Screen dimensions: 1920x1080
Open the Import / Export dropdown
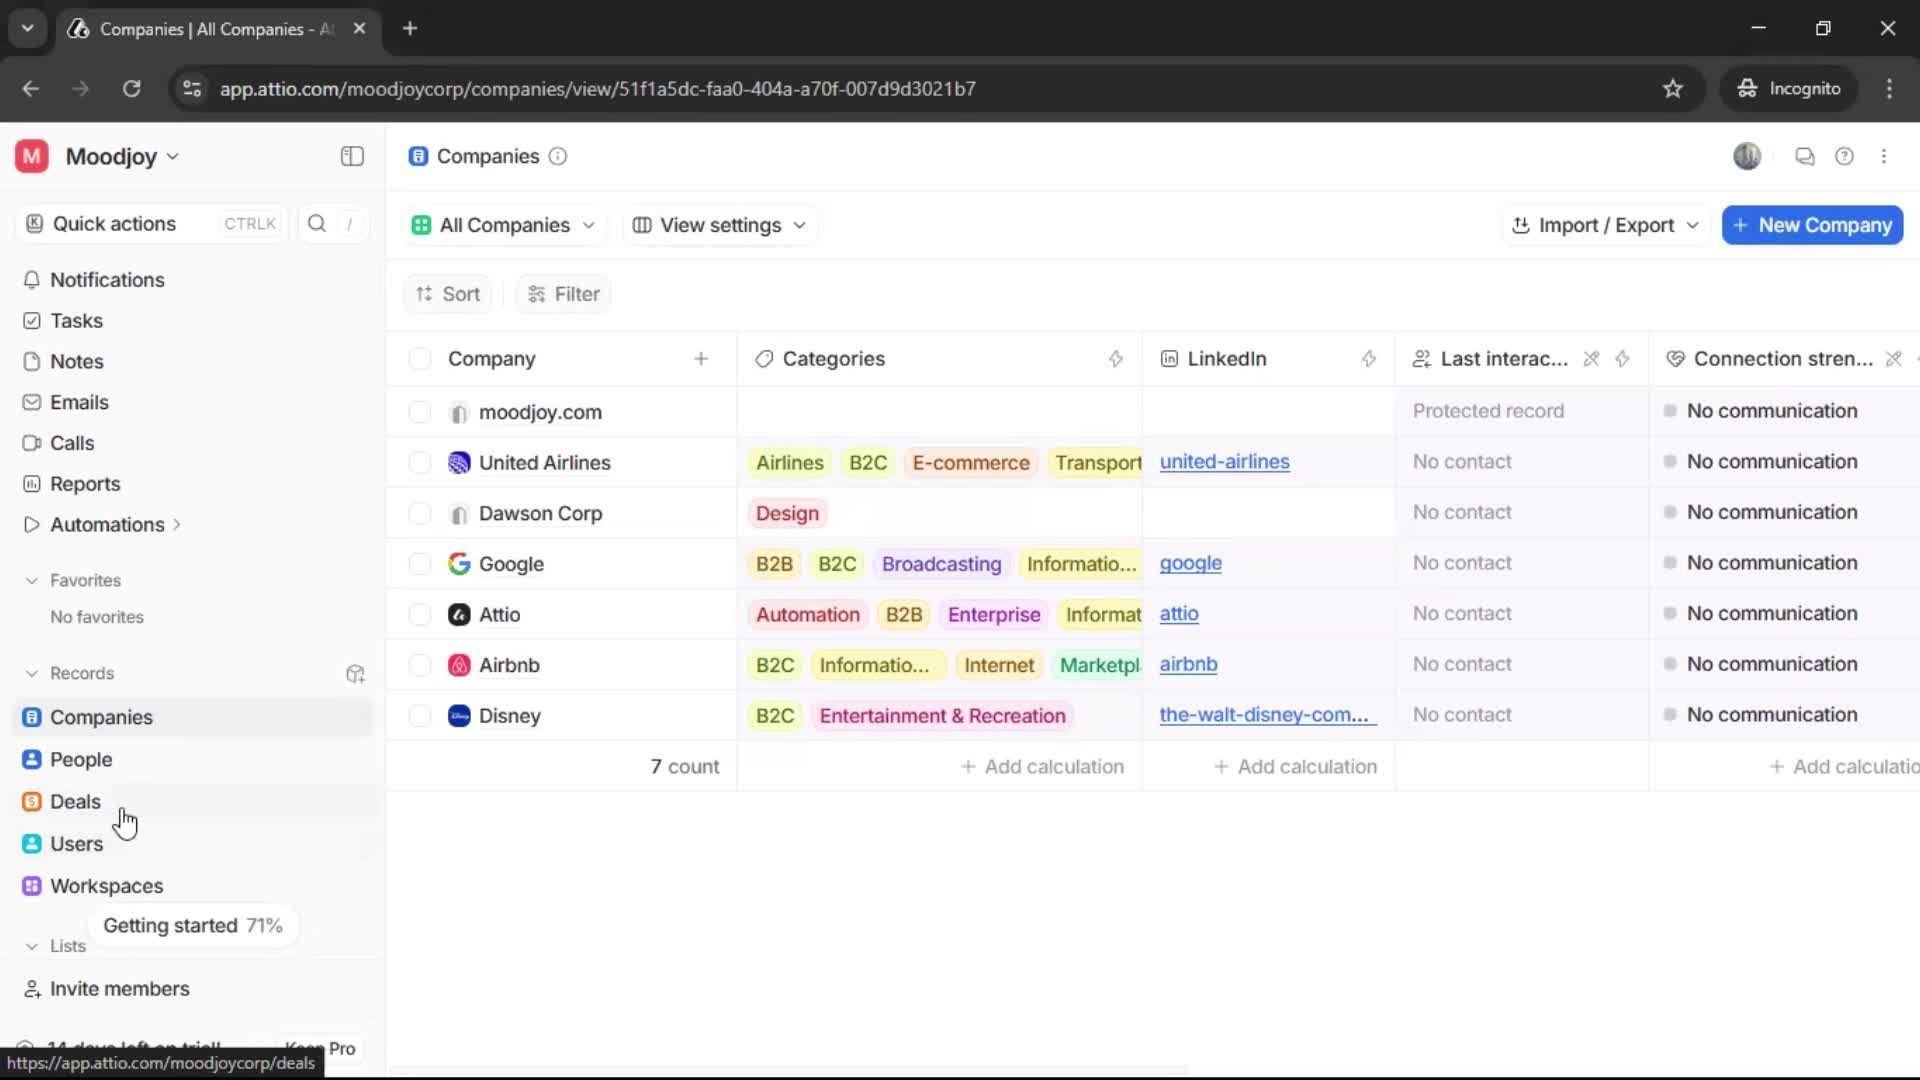point(1605,225)
